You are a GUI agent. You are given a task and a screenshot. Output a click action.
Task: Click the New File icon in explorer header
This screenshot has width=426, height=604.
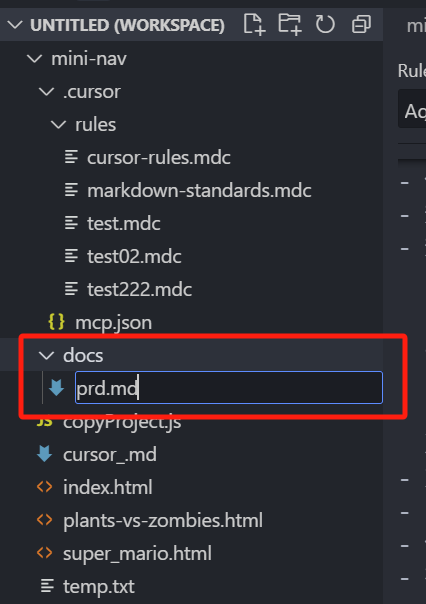click(x=255, y=25)
